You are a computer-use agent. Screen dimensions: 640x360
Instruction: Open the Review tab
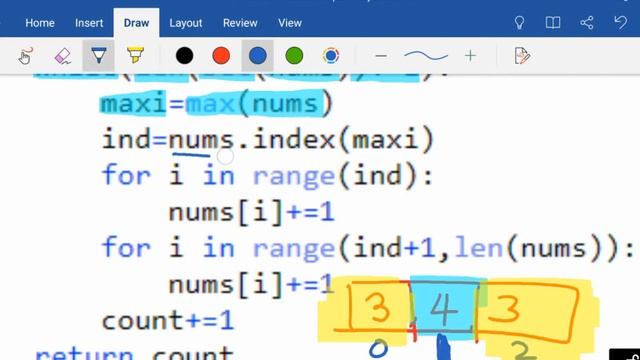240,23
